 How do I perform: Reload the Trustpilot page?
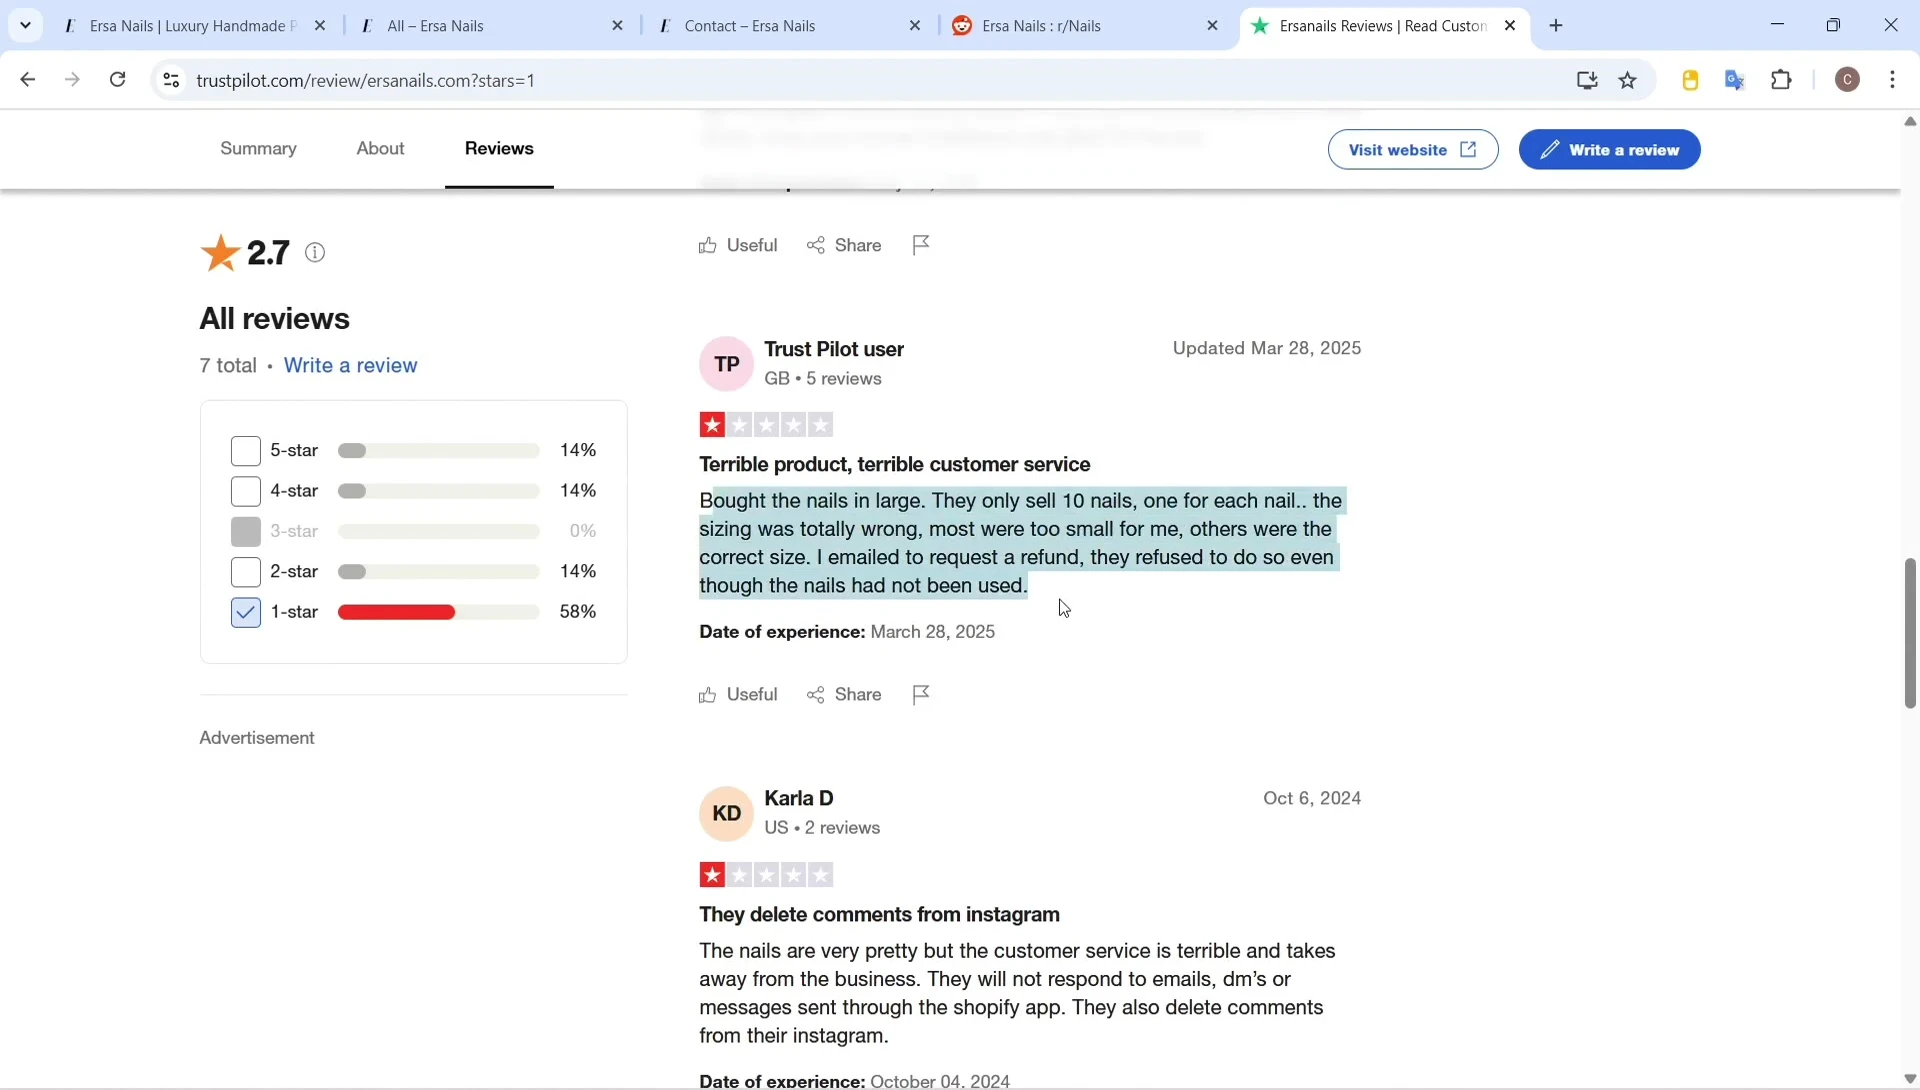point(118,80)
